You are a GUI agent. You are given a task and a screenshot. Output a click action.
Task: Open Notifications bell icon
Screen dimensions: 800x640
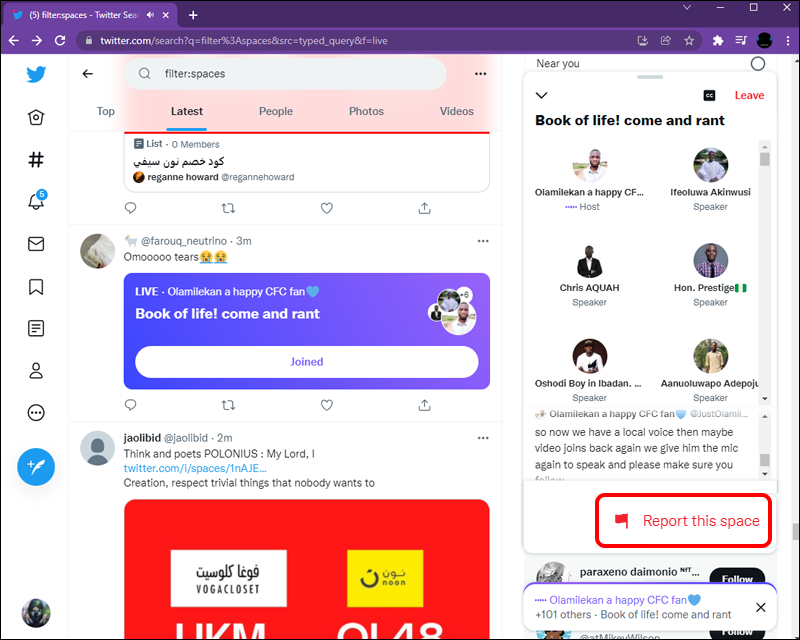36,200
